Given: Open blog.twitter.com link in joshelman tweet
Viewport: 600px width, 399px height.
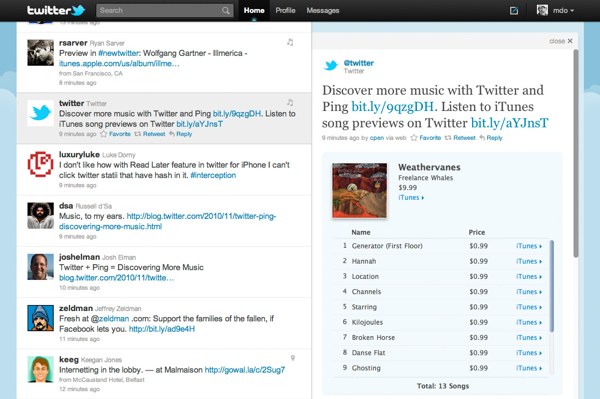Looking at the screenshot, I should pyautogui.click(x=116, y=278).
